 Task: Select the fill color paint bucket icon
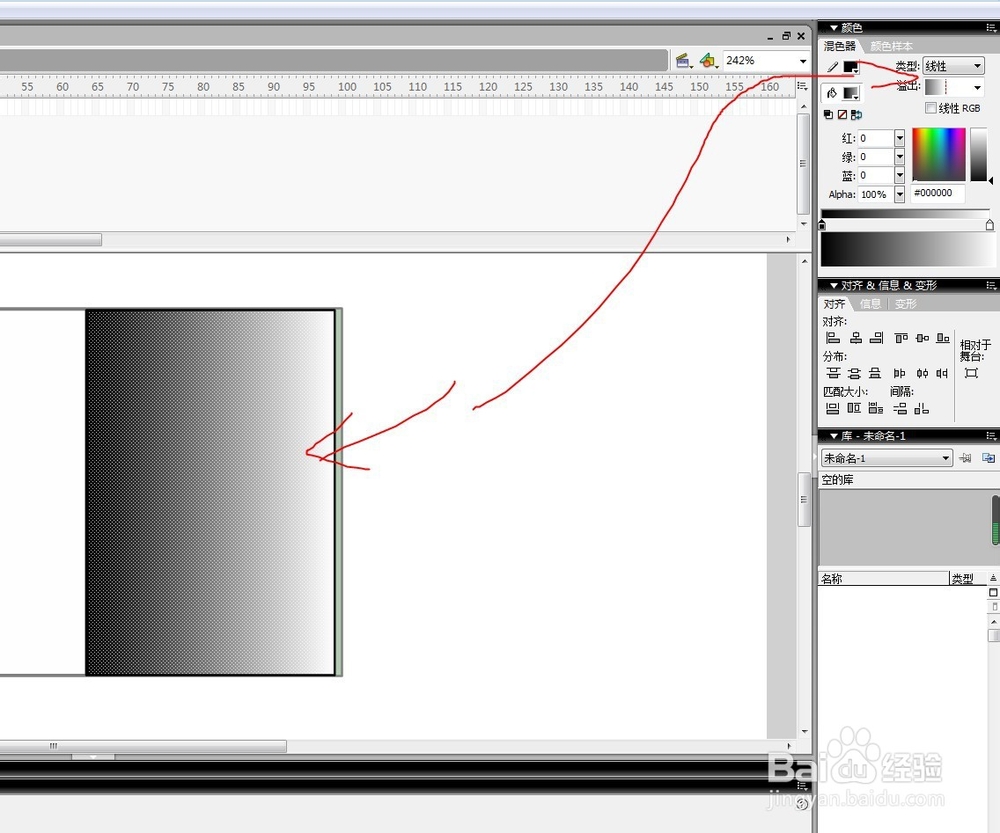pos(832,93)
